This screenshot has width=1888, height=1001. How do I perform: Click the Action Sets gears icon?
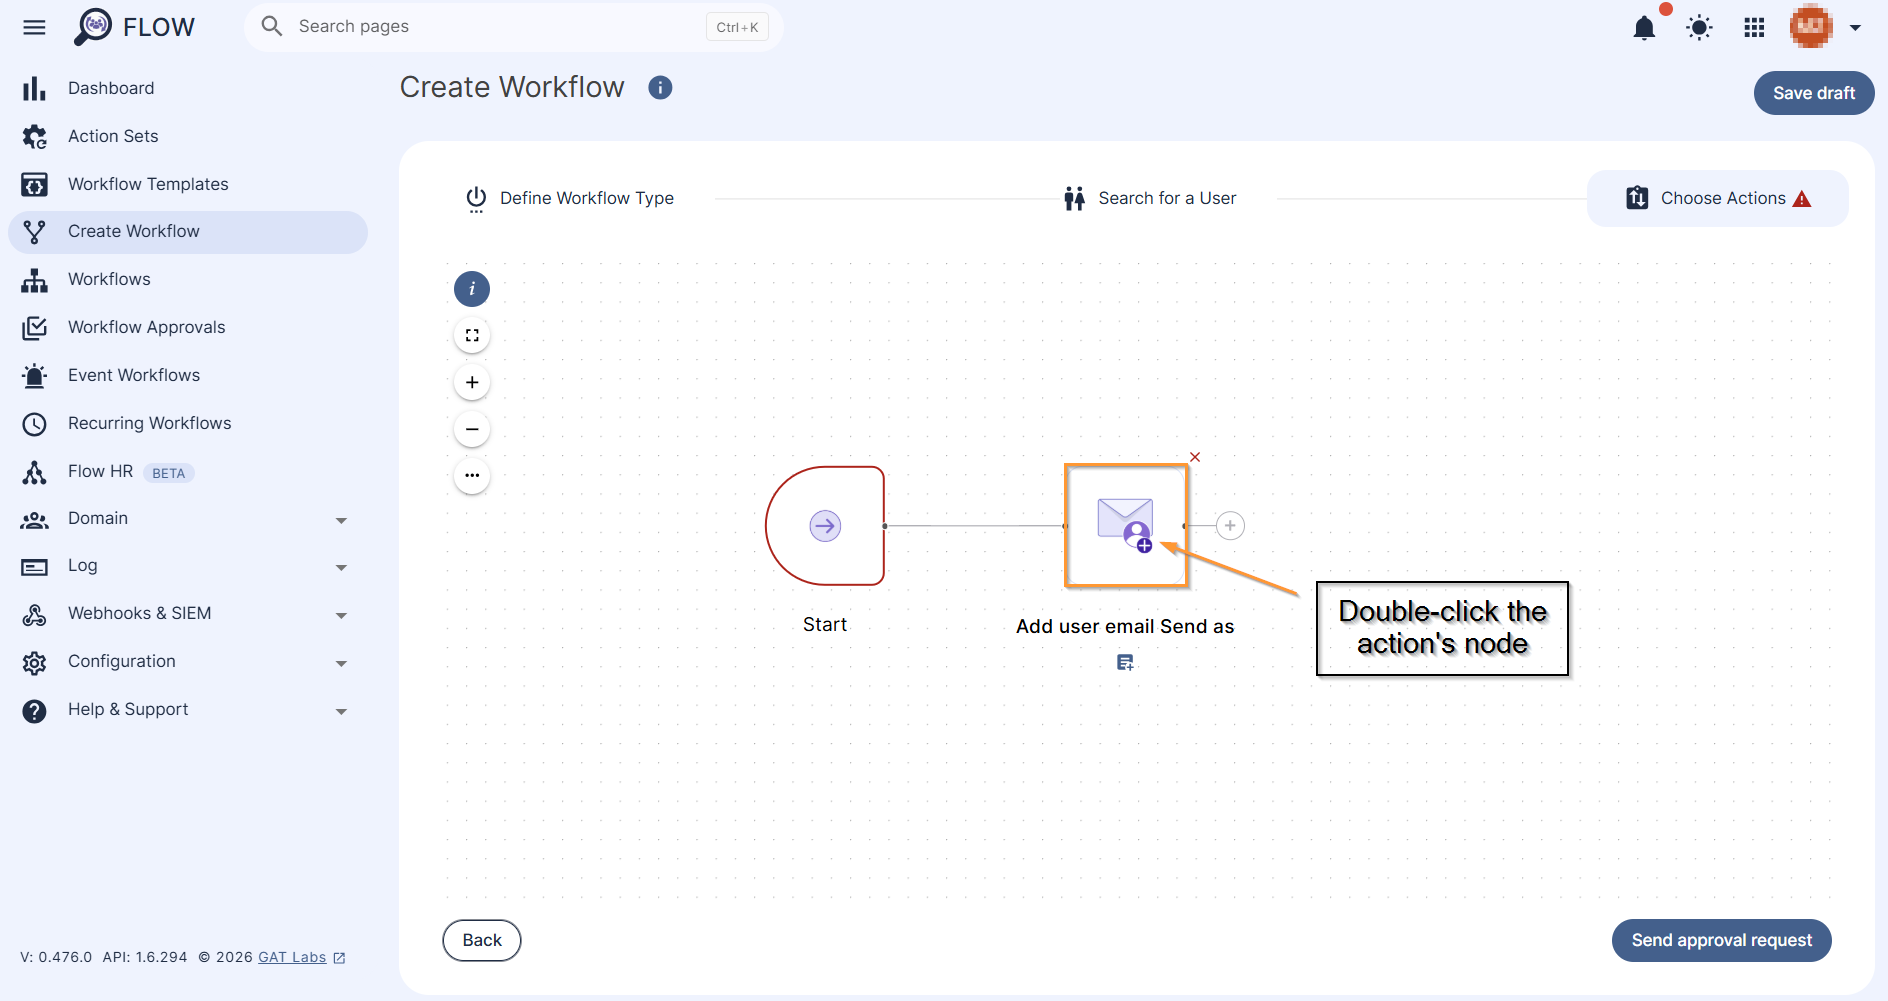pos(34,137)
